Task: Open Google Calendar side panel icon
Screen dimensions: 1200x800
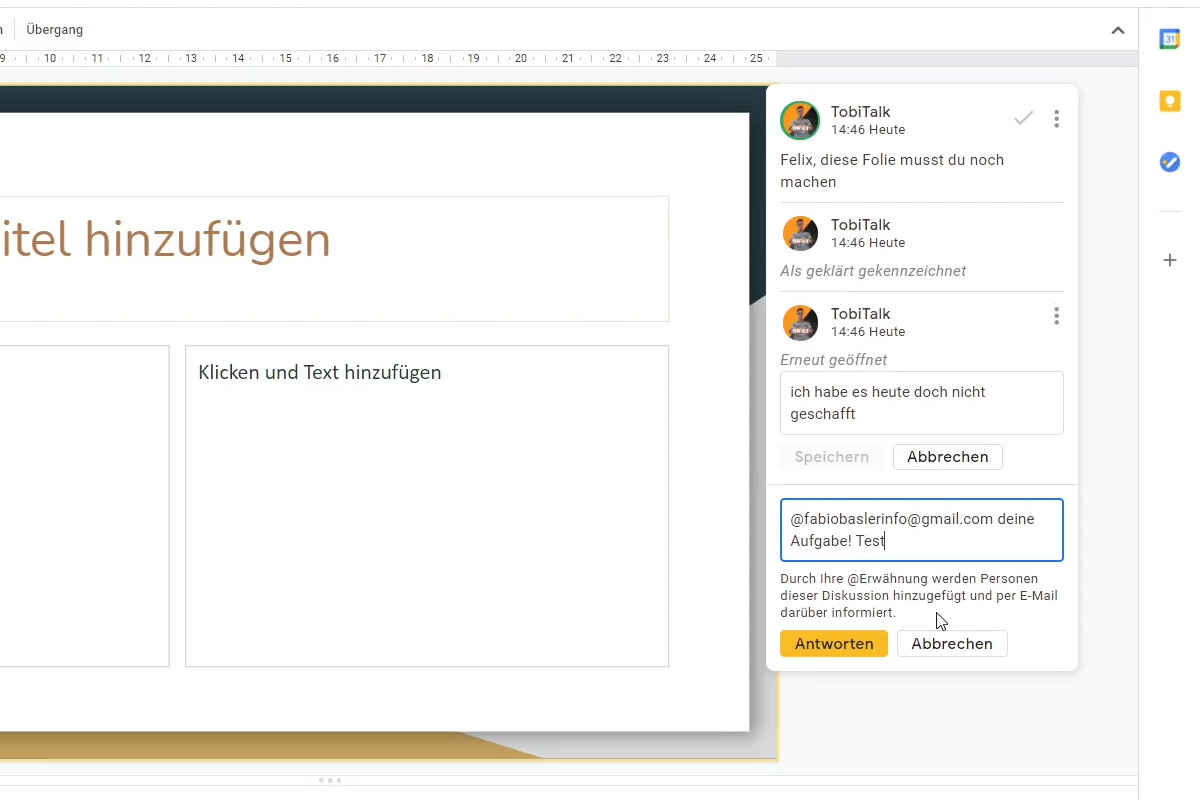Action: pyautogui.click(x=1169, y=39)
